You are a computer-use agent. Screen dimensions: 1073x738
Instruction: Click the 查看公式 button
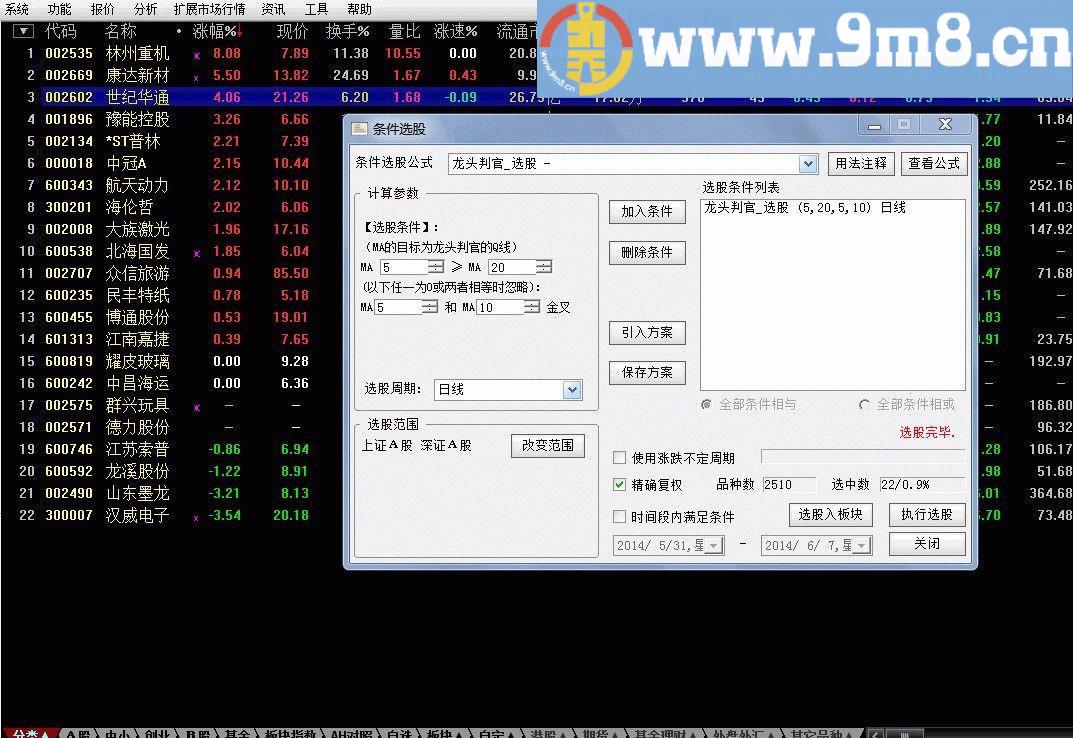934,164
